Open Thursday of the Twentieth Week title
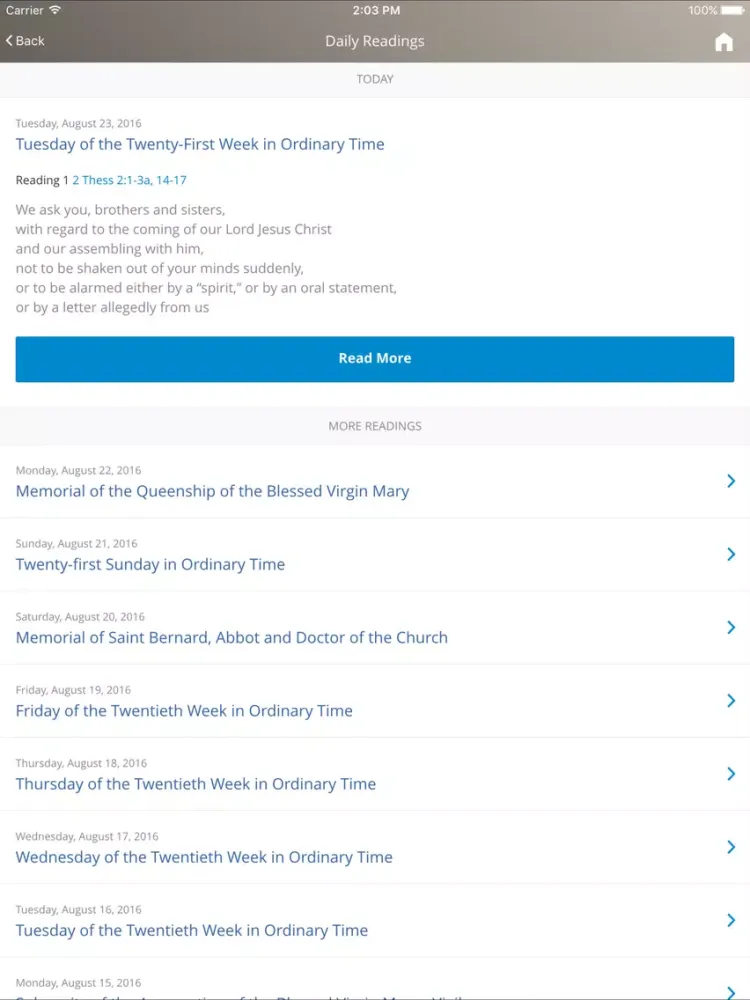The width and height of the screenshot is (750, 1000). pyautogui.click(x=196, y=784)
